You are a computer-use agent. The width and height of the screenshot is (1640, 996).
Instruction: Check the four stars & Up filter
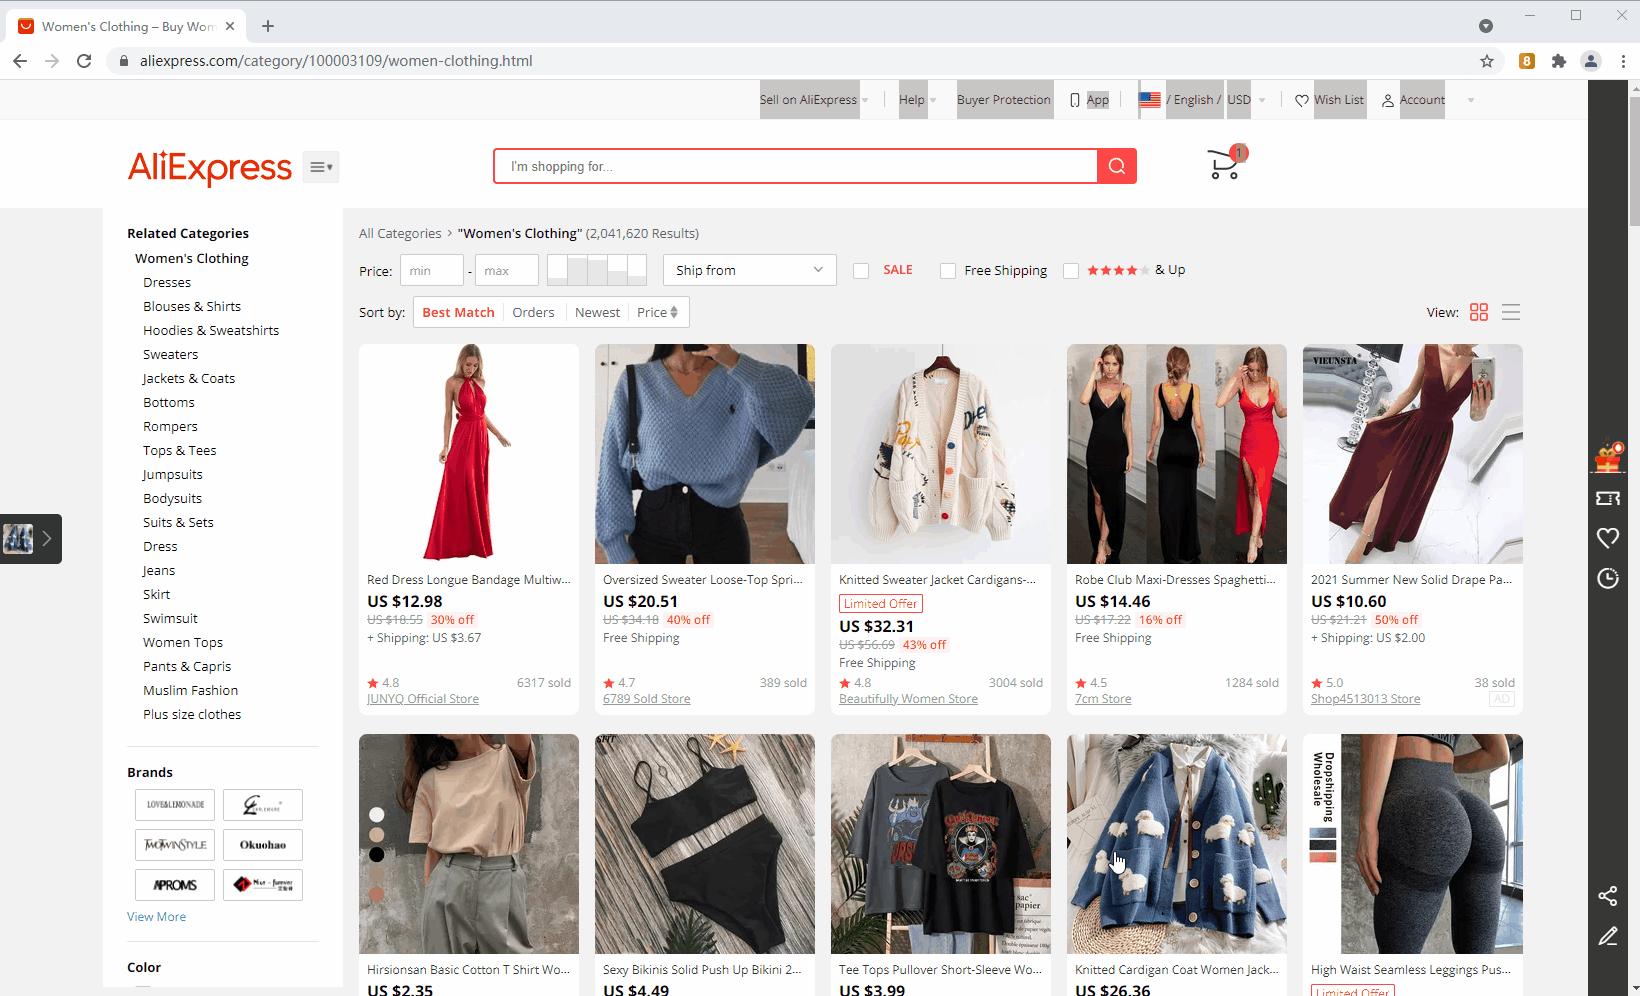pos(1071,271)
